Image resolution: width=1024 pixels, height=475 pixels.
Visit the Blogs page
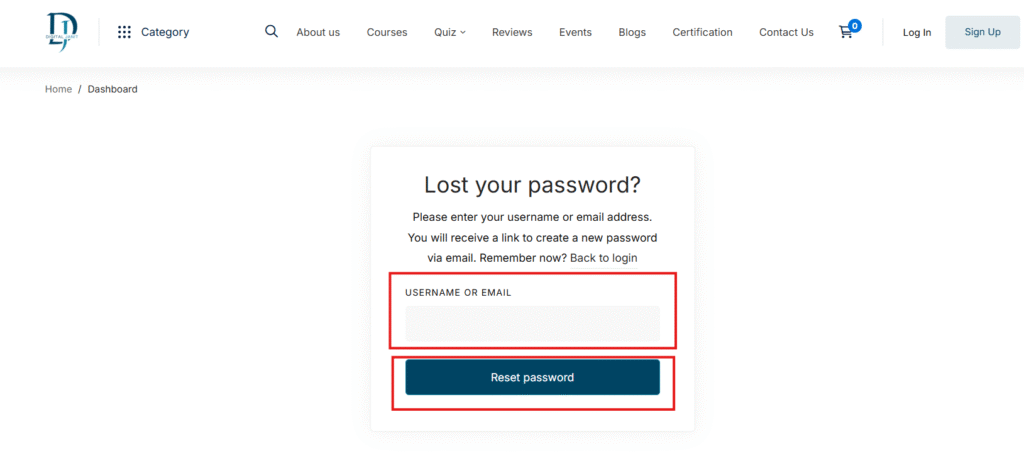(x=632, y=32)
